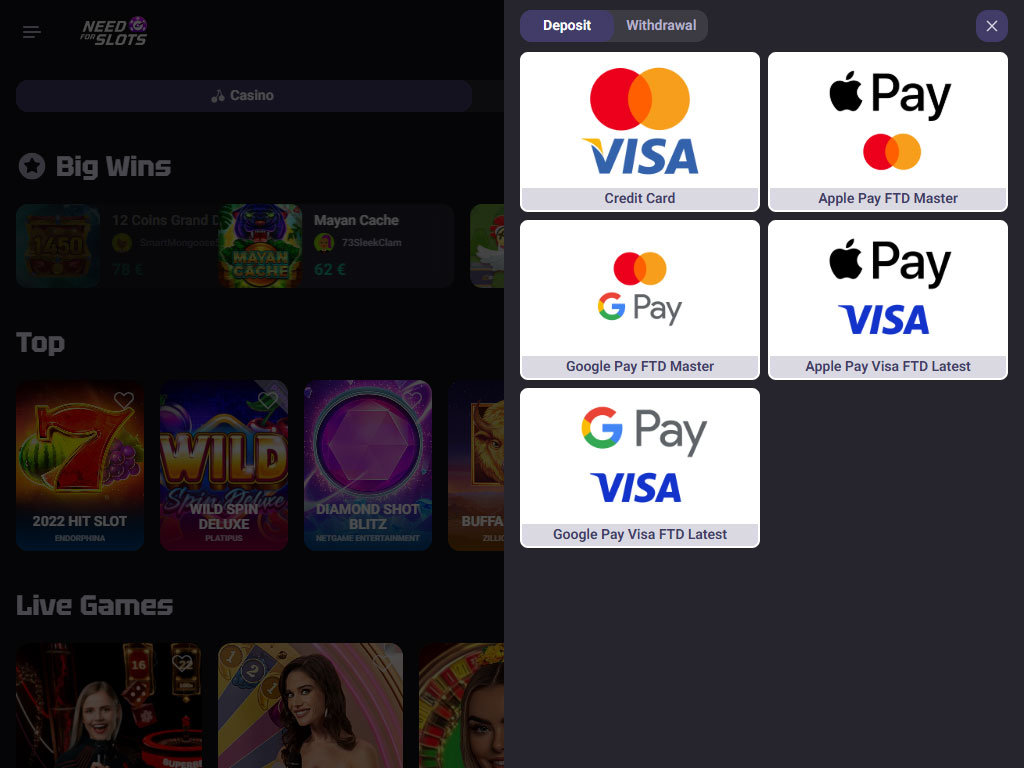Choose Apple Pay Visa FTD Latest
The image size is (1024, 768).
point(888,300)
